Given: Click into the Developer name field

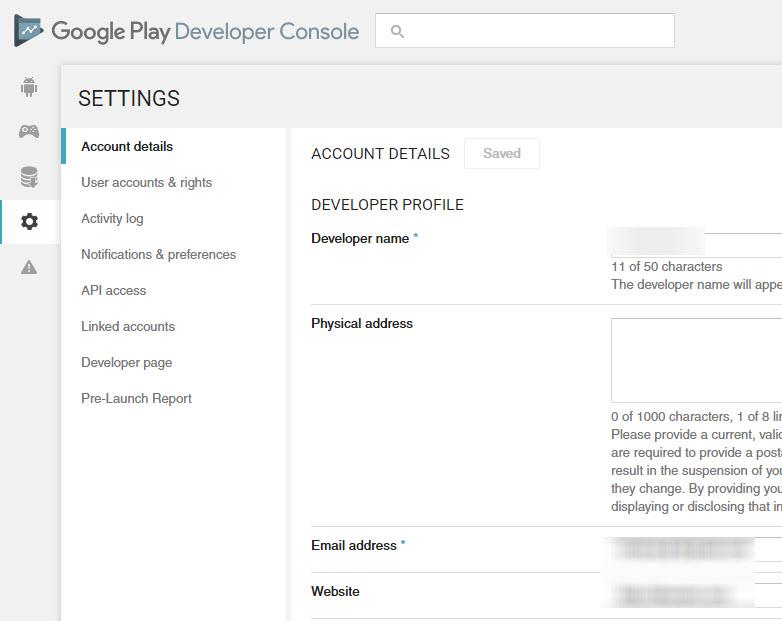Looking at the screenshot, I should 696,245.
